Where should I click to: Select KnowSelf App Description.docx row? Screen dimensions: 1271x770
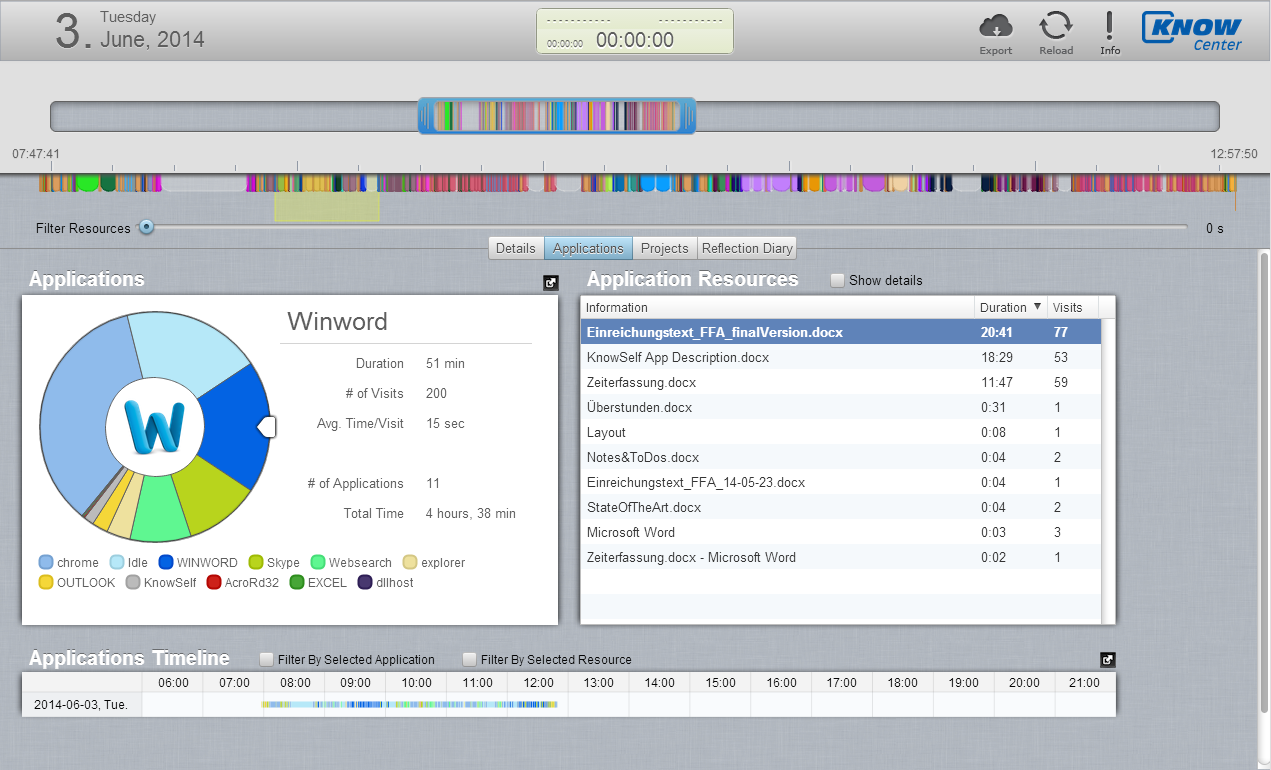(x=841, y=357)
